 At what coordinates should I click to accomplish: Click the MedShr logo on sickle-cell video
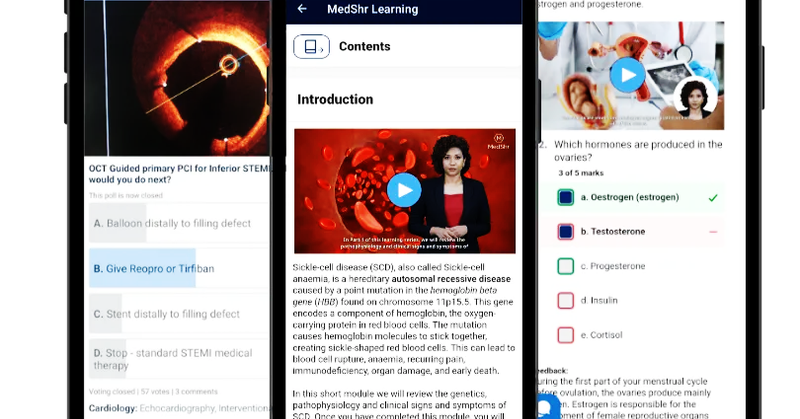click(498, 141)
